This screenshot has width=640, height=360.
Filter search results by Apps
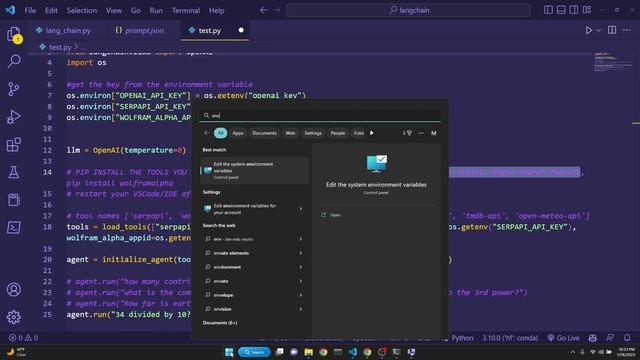[x=238, y=133]
